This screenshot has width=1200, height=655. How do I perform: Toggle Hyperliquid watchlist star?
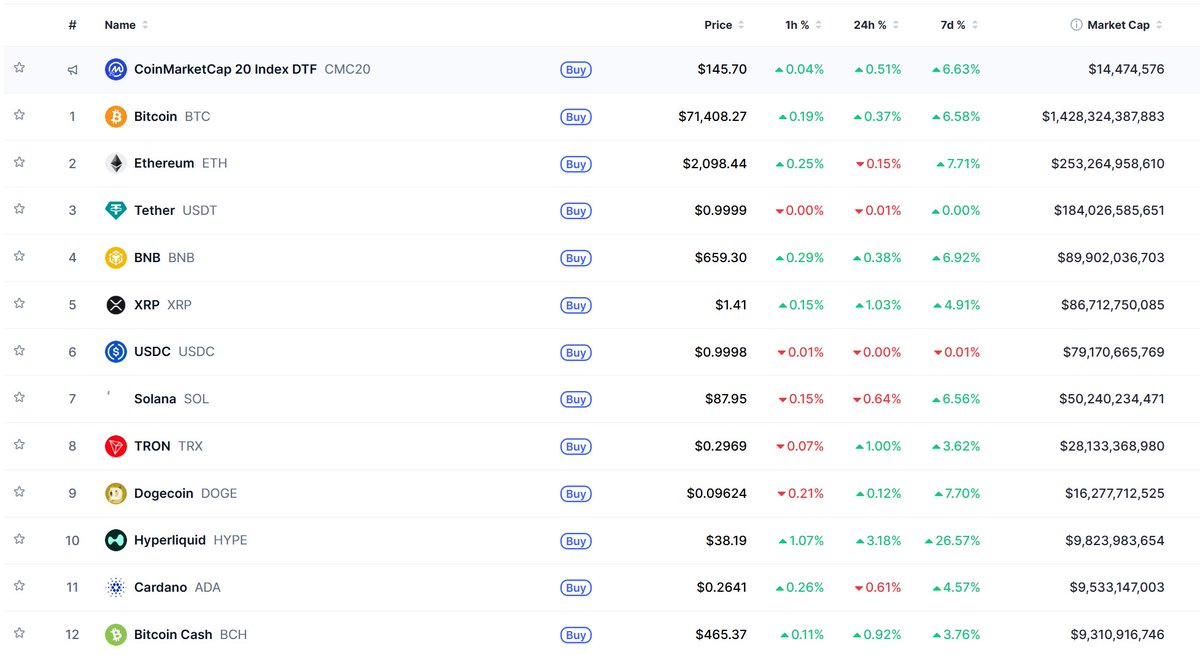[19, 538]
